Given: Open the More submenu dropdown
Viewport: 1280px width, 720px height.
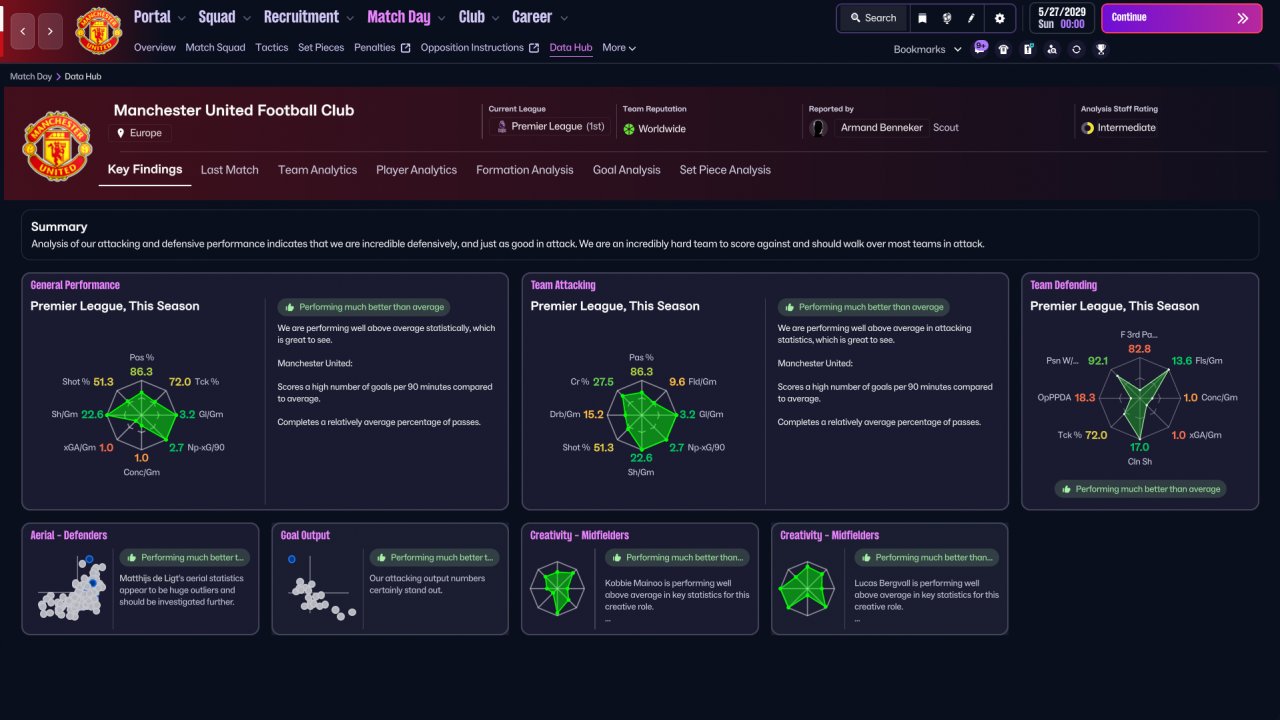Looking at the screenshot, I should coord(619,47).
